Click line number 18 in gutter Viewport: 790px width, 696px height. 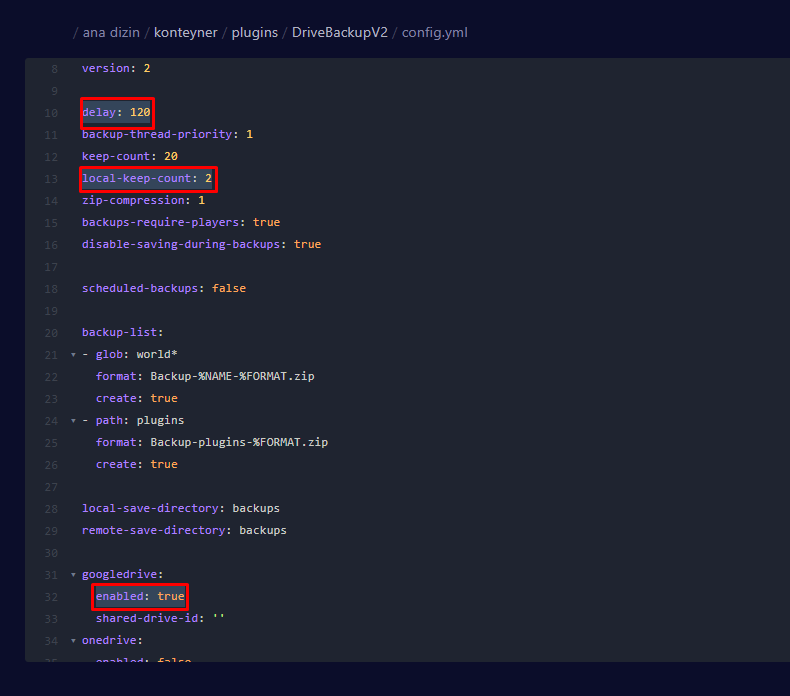(x=51, y=289)
